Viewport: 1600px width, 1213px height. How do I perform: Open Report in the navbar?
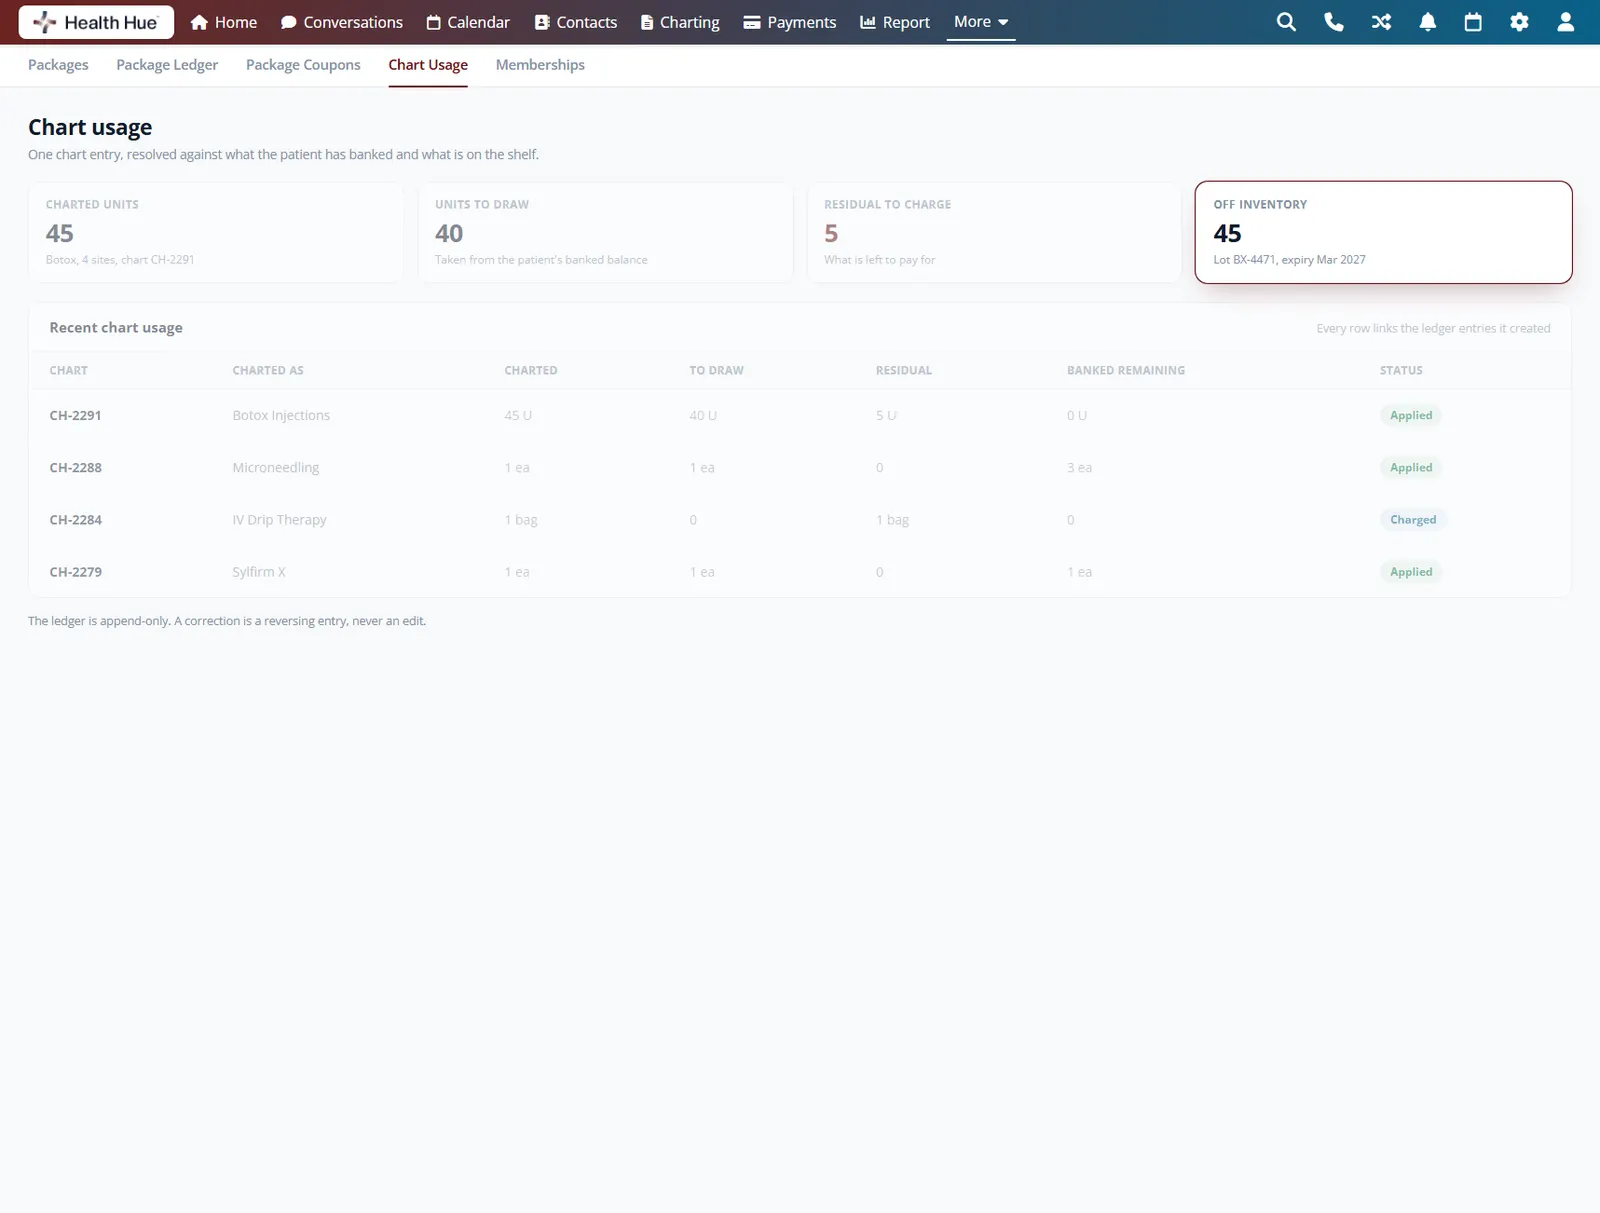[895, 22]
